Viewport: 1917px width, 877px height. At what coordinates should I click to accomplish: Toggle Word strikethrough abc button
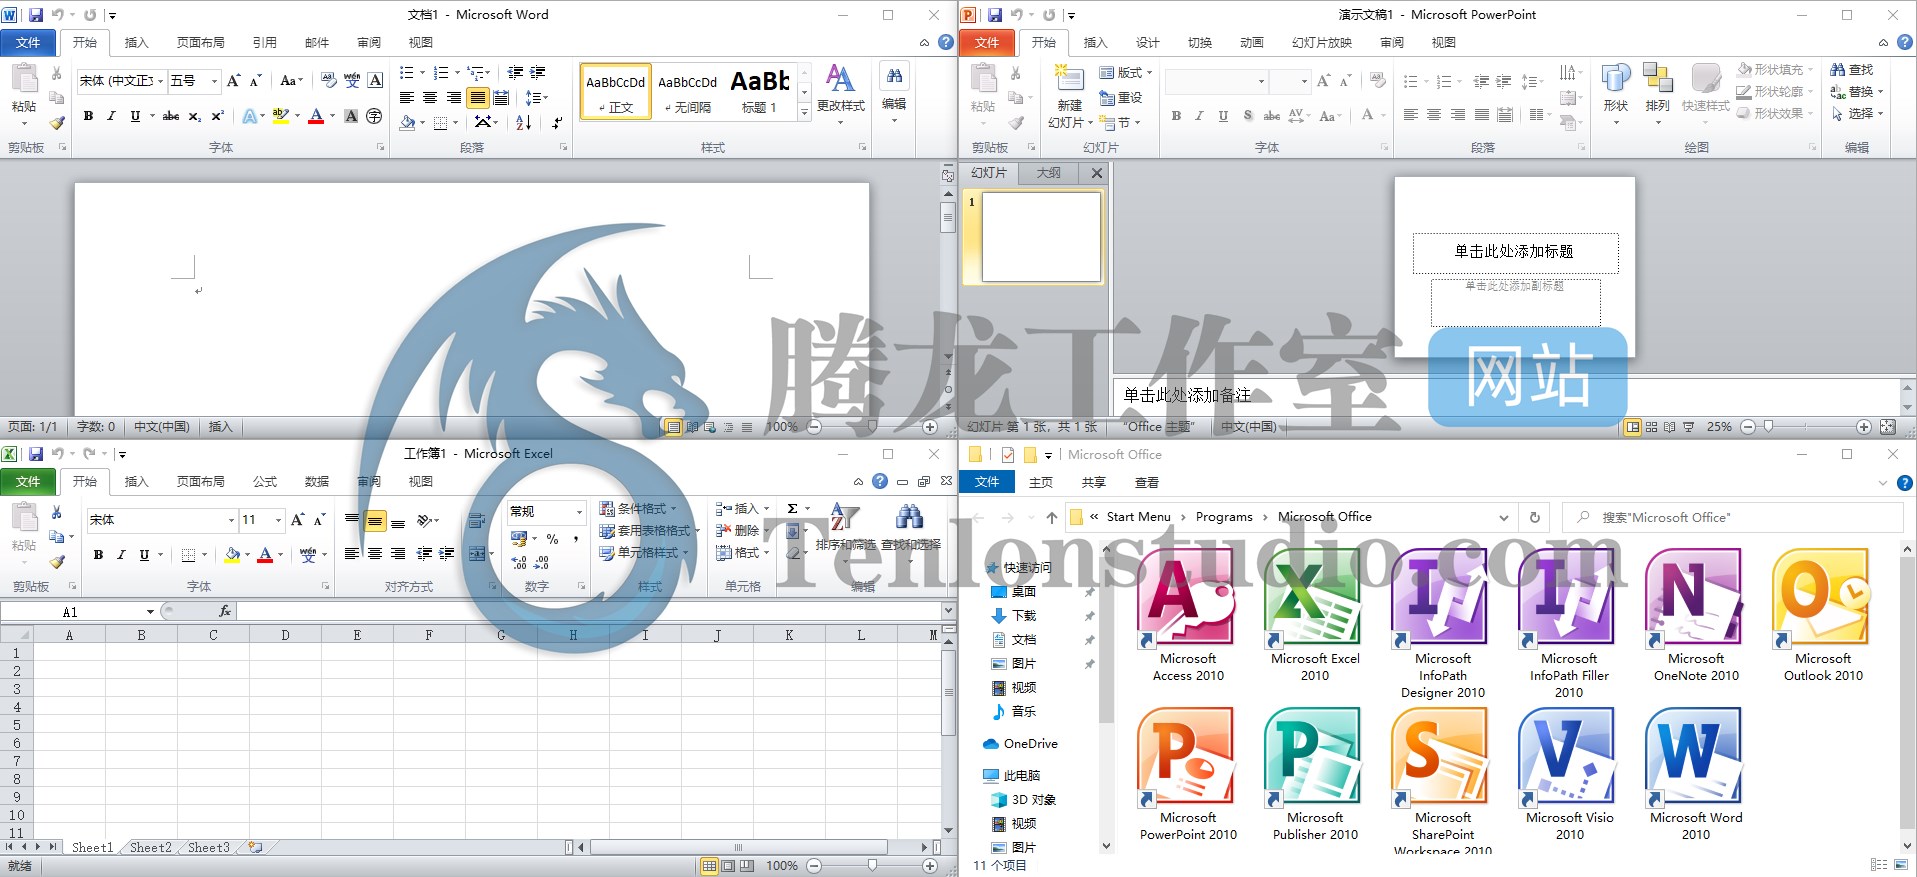[171, 116]
